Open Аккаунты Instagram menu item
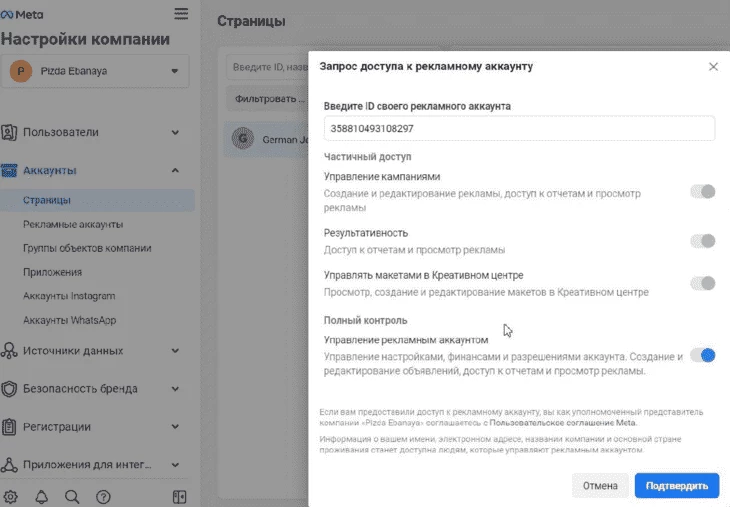This screenshot has width=730, height=507. (69, 296)
